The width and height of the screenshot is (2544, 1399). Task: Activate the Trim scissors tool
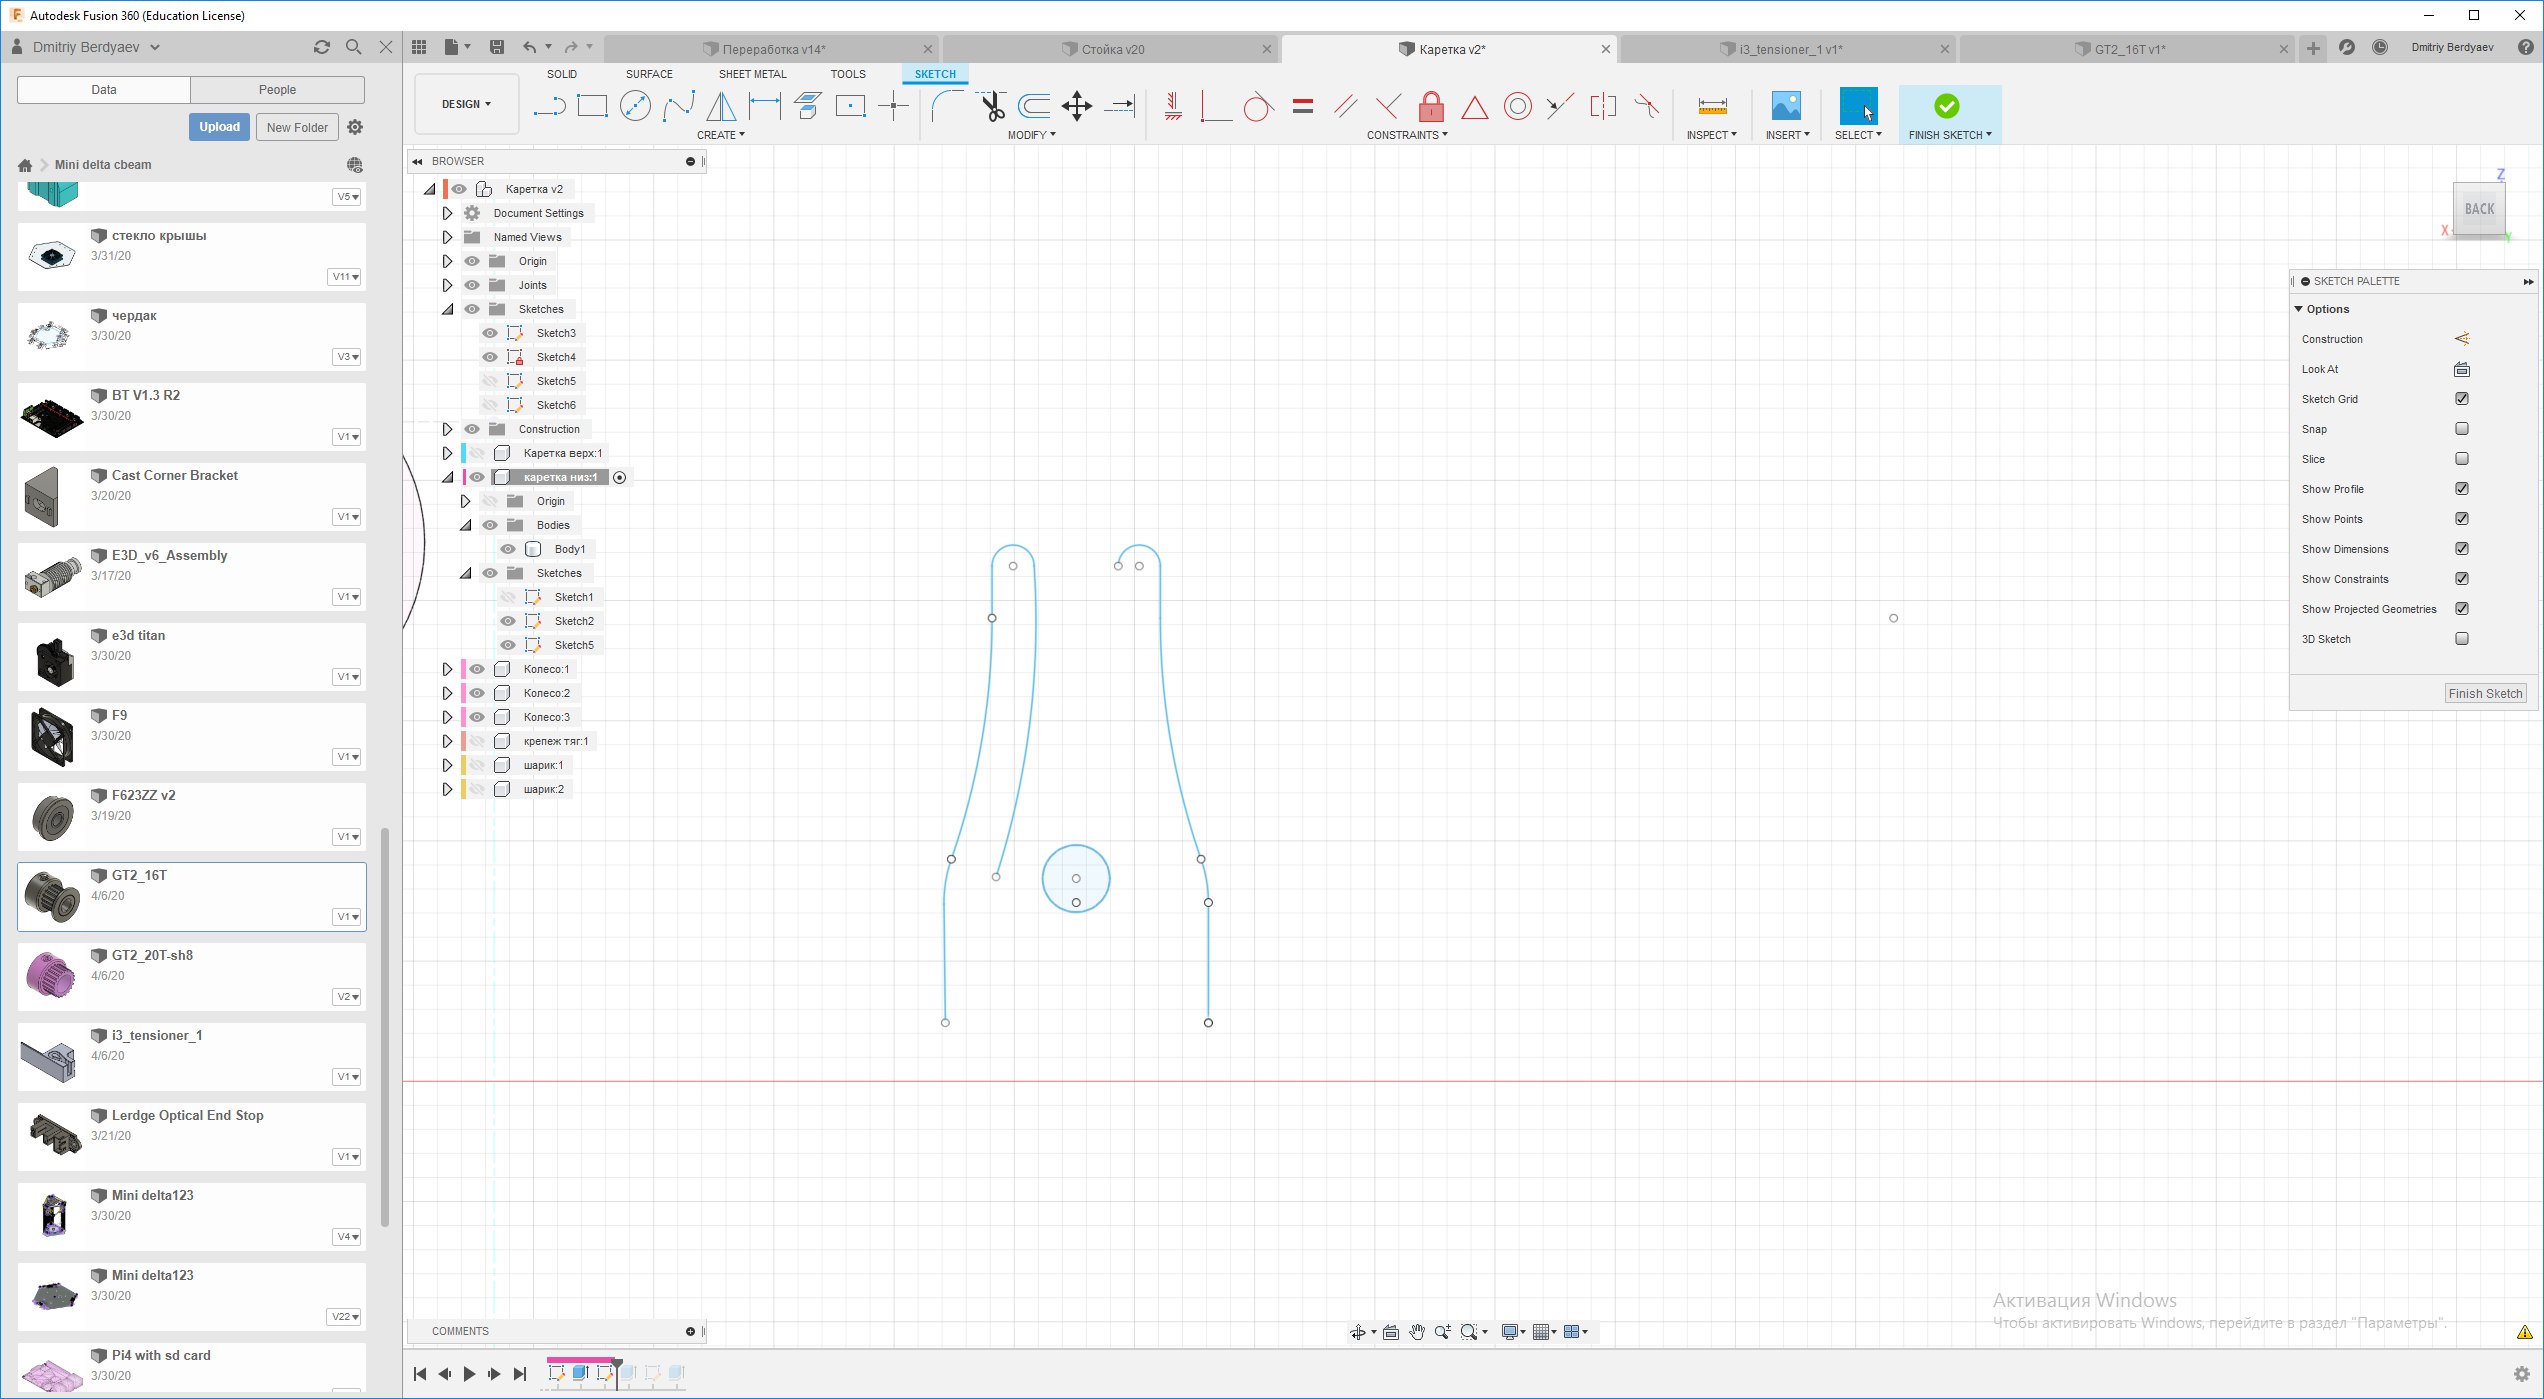992,106
